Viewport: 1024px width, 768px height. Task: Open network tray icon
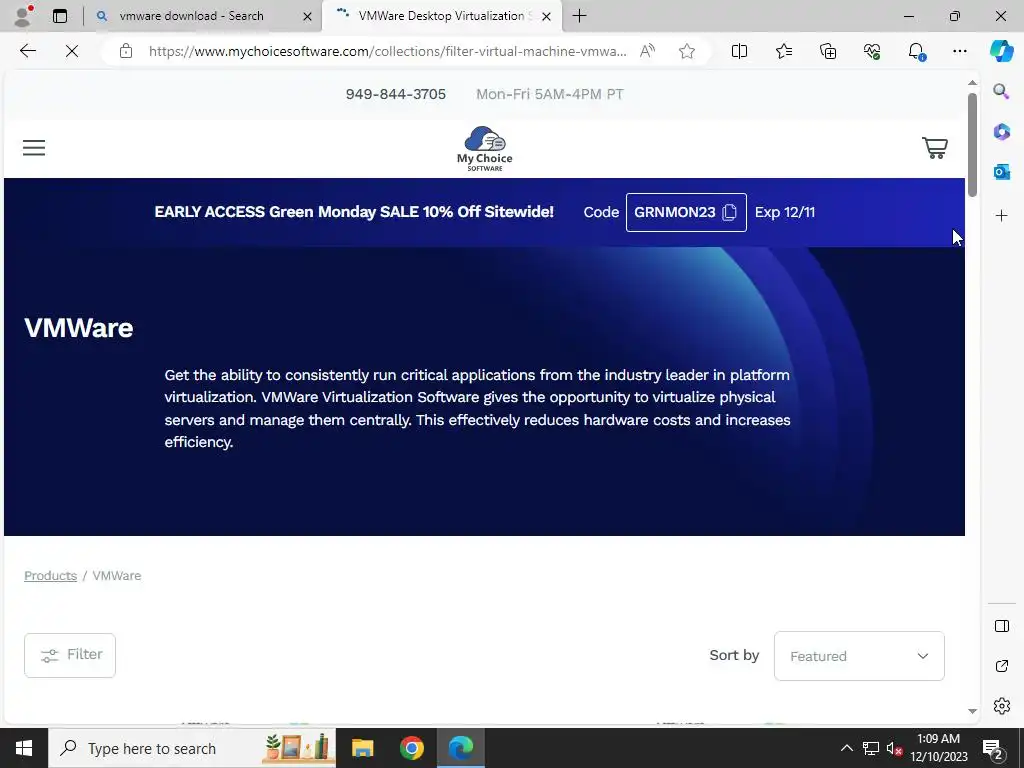(871, 748)
